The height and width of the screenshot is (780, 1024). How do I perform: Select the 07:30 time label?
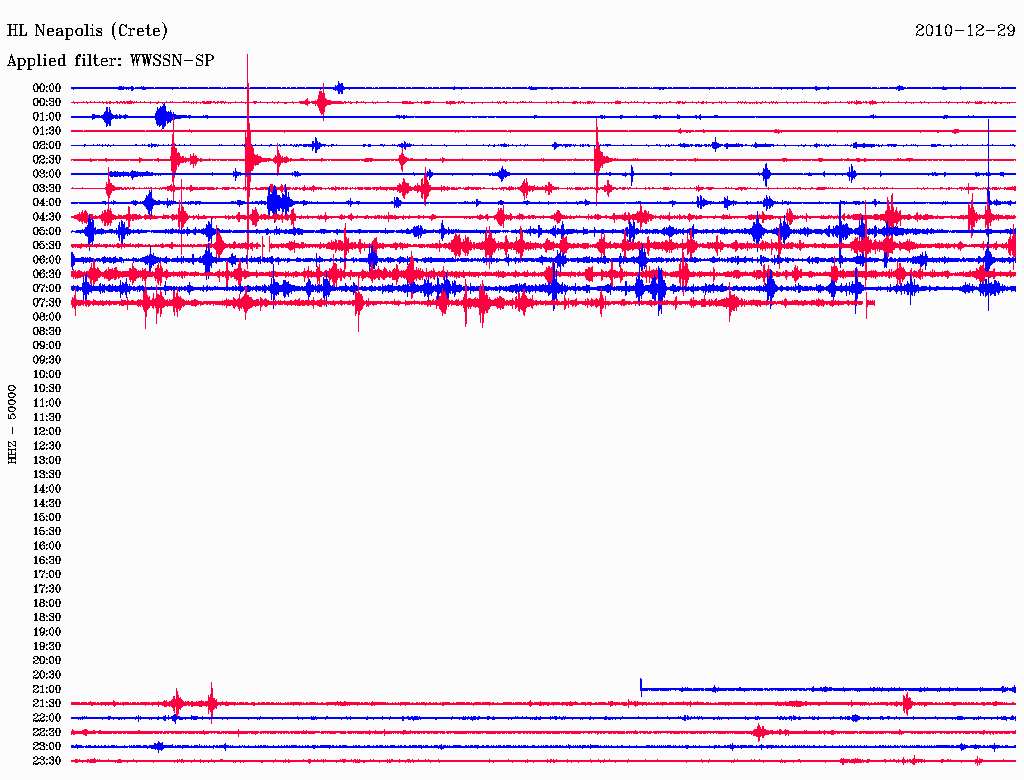(x=47, y=302)
